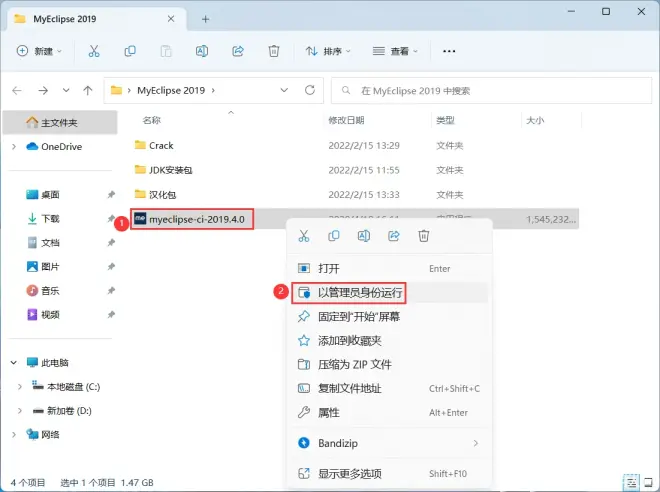Switch to large thumbnails view in status bar

click(x=649, y=482)
